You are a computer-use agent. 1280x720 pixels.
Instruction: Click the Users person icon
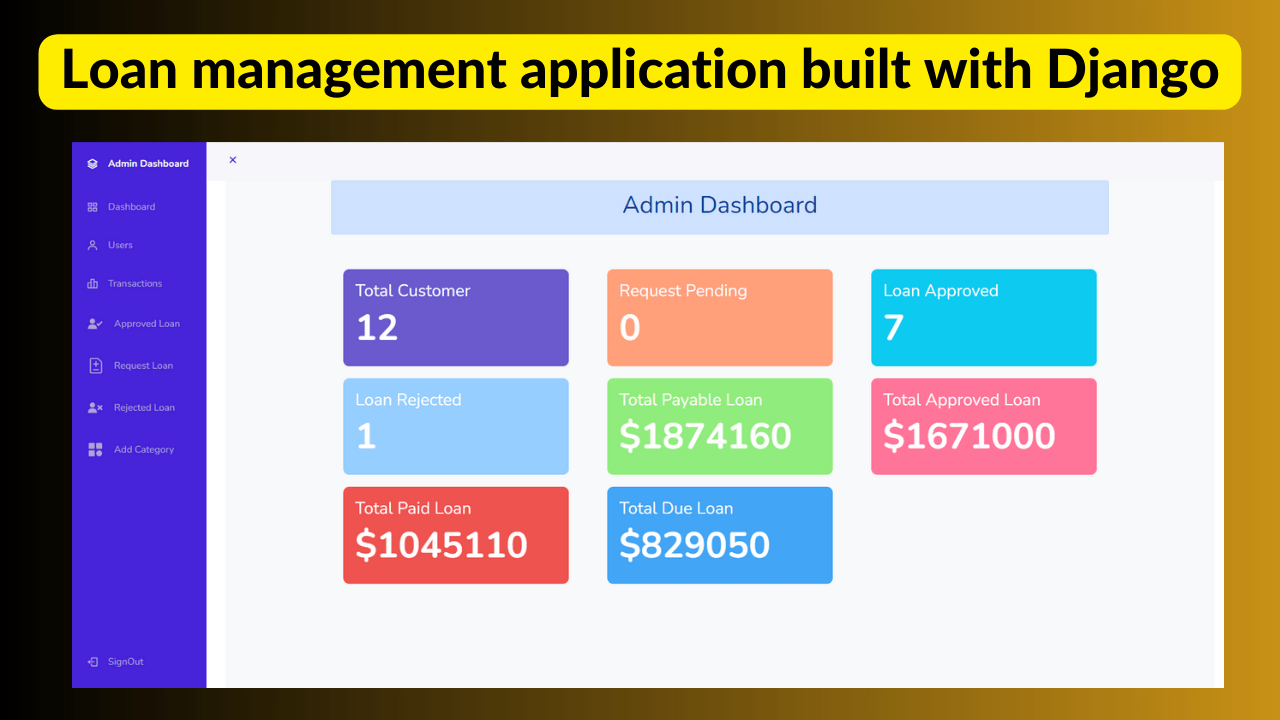(x=93, y=245)
